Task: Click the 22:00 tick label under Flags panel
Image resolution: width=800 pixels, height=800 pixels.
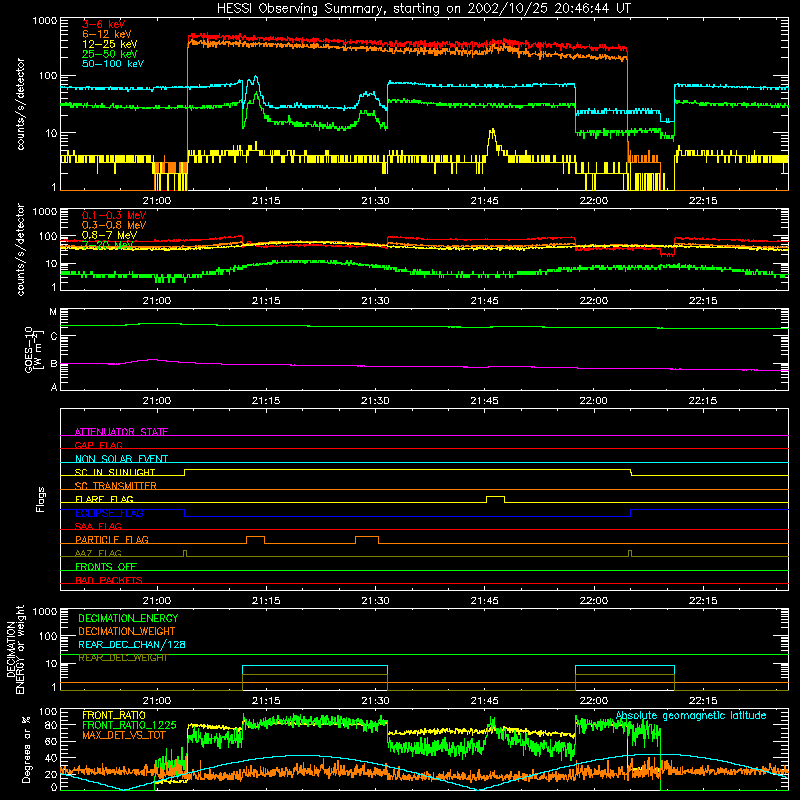Action: point(594,601)
